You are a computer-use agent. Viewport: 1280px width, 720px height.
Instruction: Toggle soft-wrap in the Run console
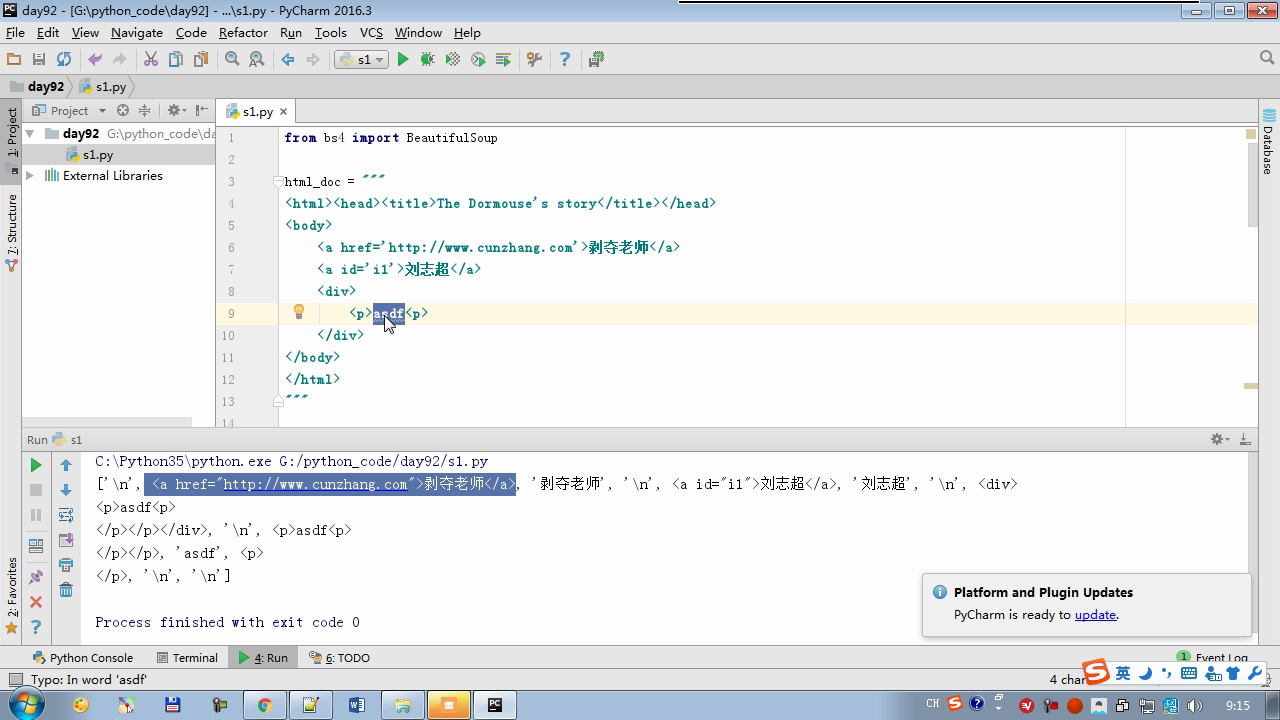(x=66, y=515)
